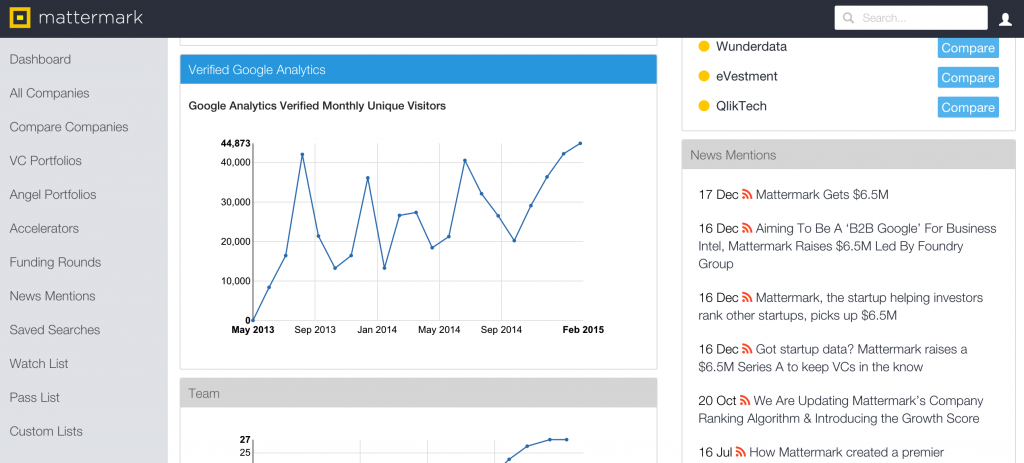This screenshot has height=463, width=1024.
Task: Click Verified Google Analytics panel header
Action: [419, 69]
